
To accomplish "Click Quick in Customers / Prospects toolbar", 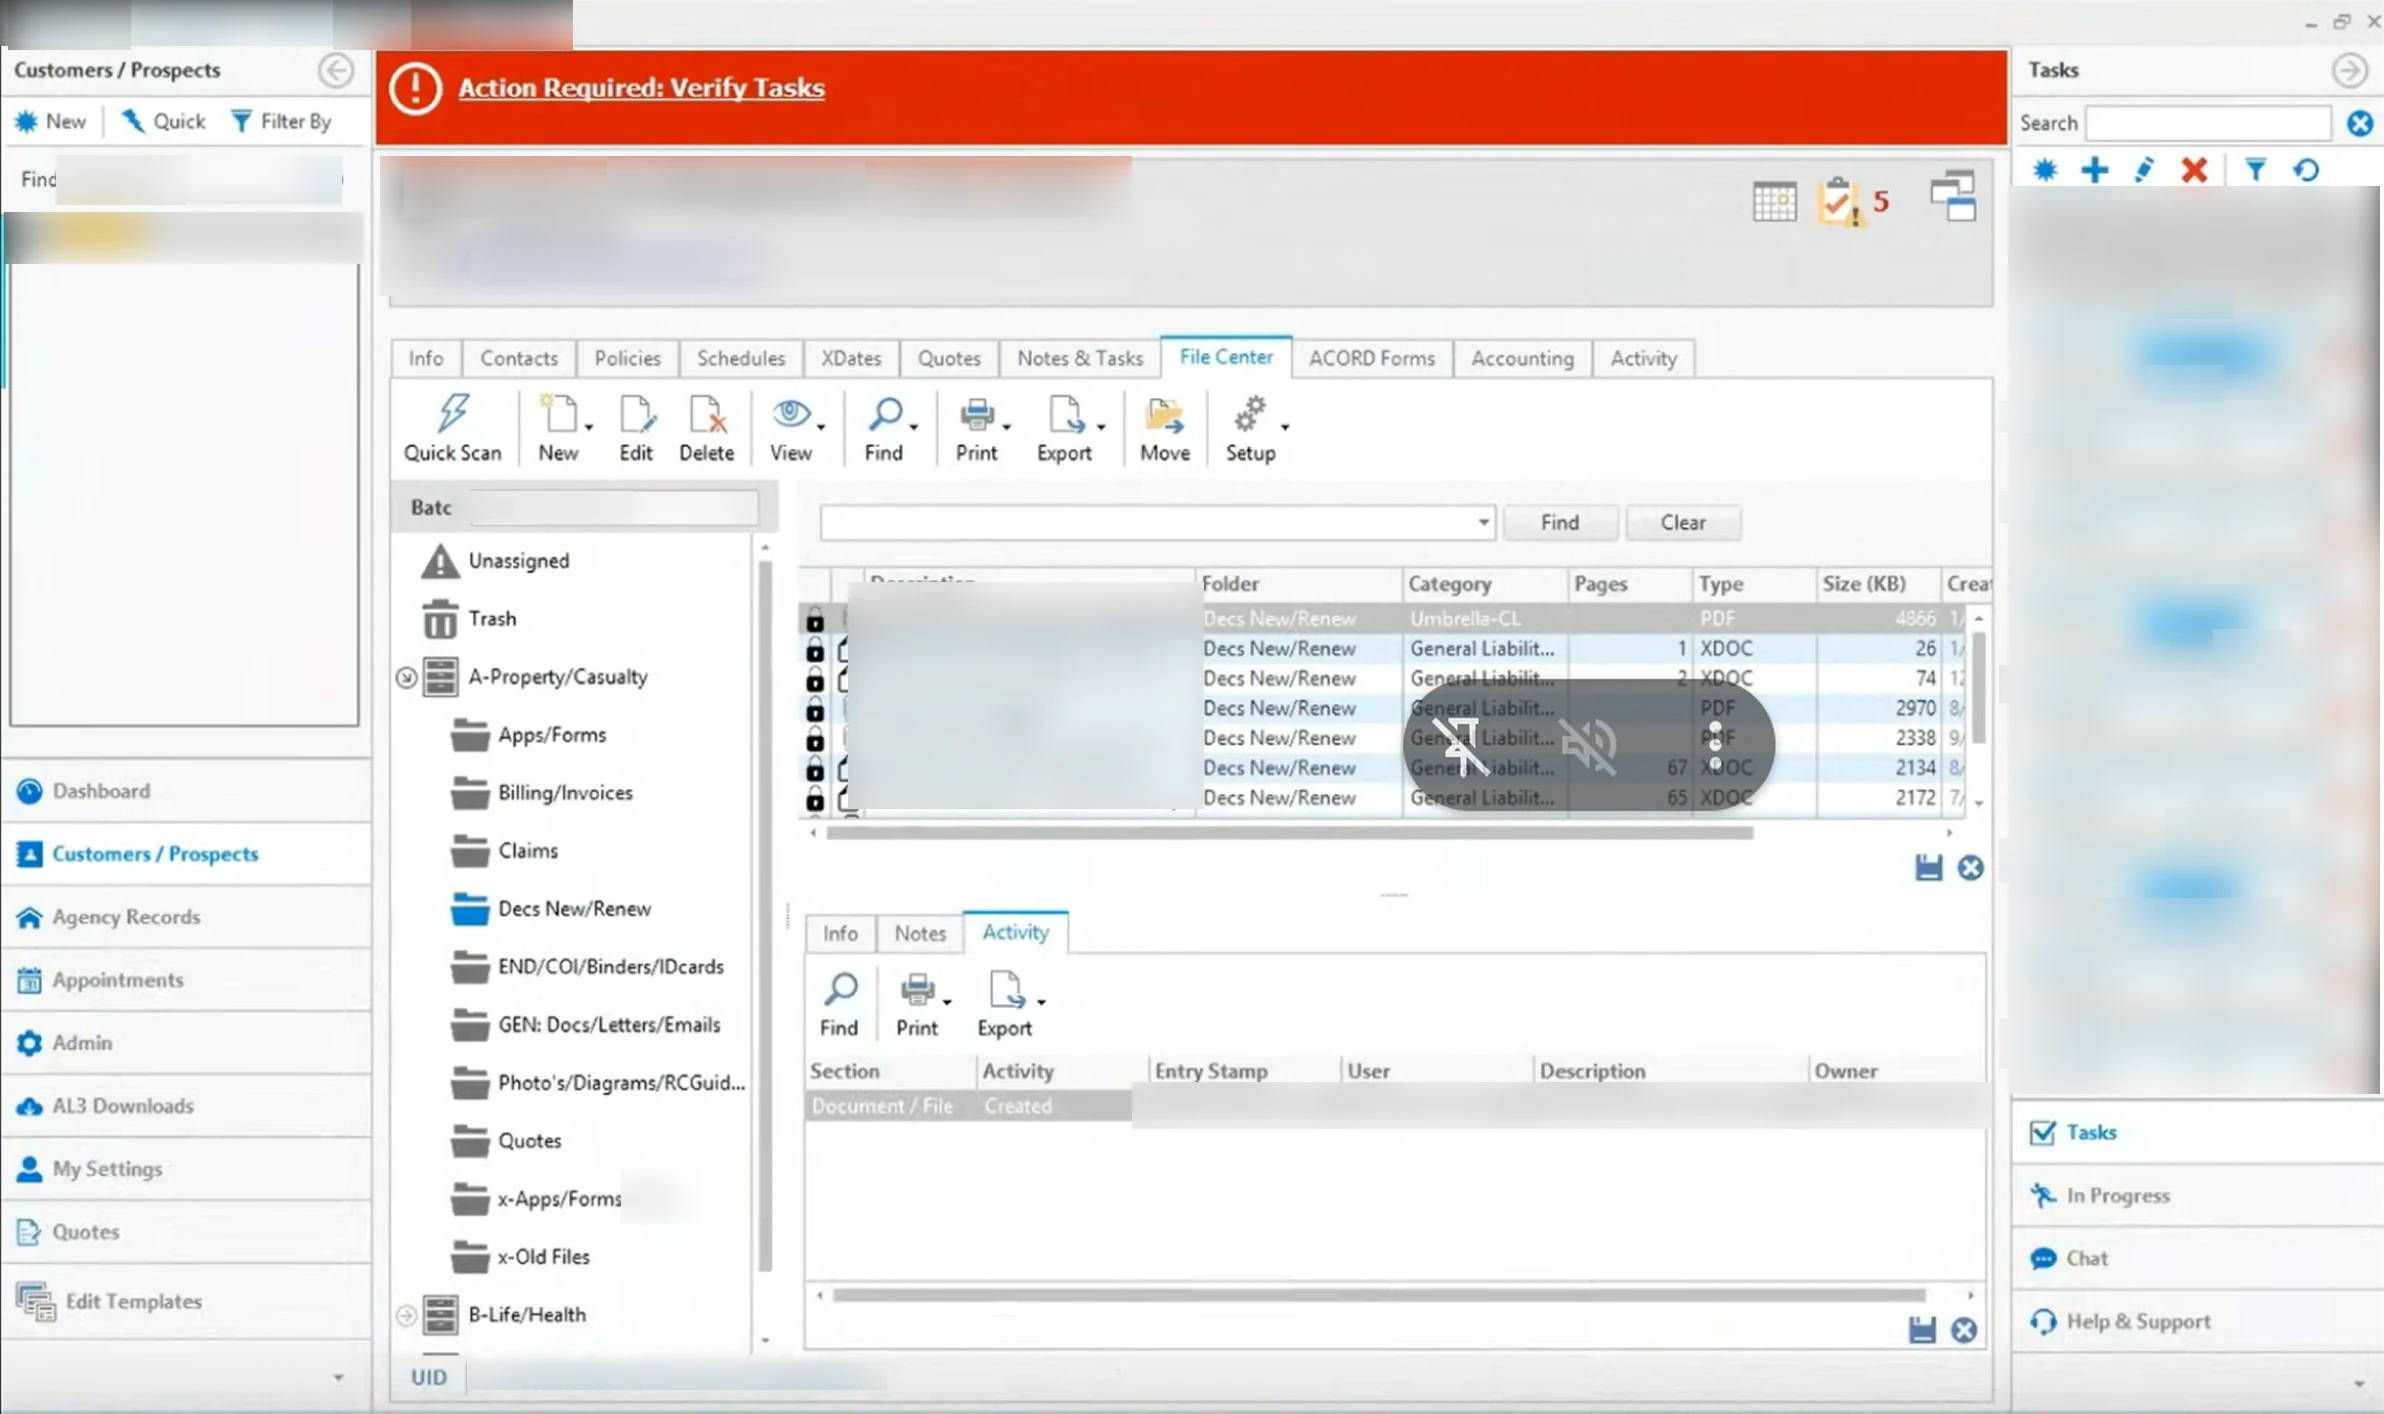I will click(163, 121).
